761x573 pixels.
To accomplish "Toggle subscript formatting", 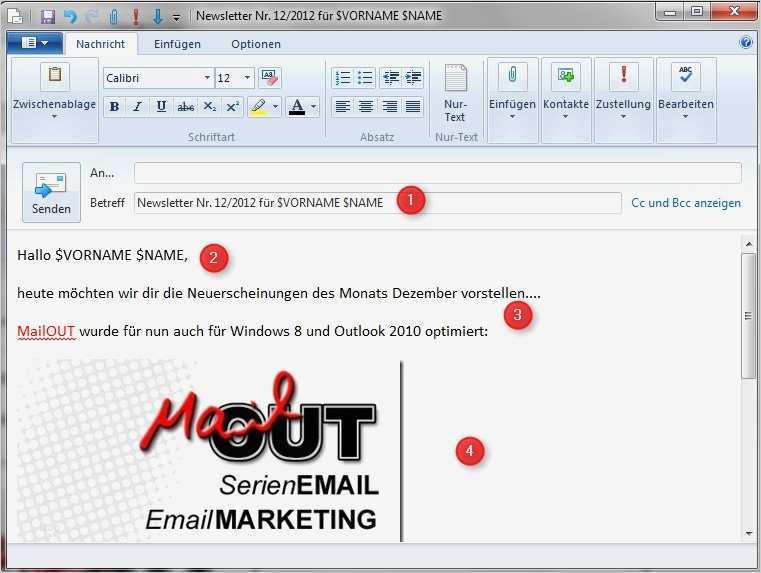I will pos(209,106).
